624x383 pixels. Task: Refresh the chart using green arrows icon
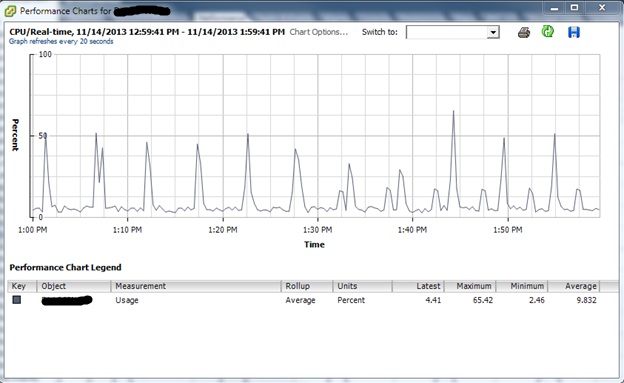[548, 31]
